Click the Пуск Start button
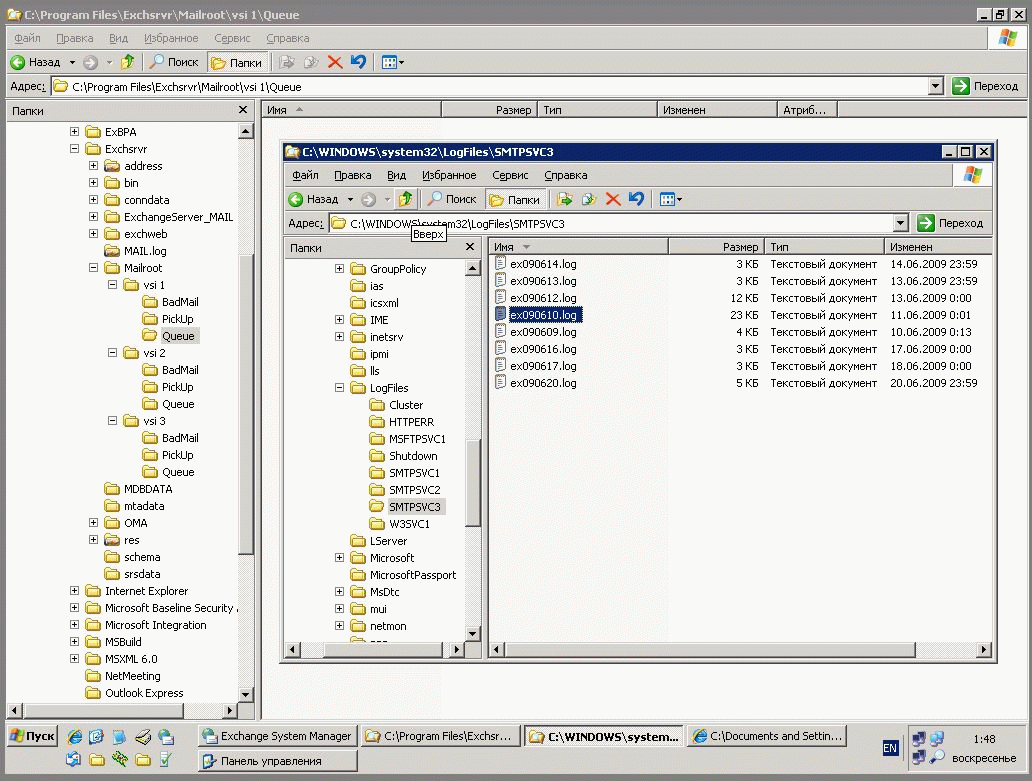 click(32, 736)
